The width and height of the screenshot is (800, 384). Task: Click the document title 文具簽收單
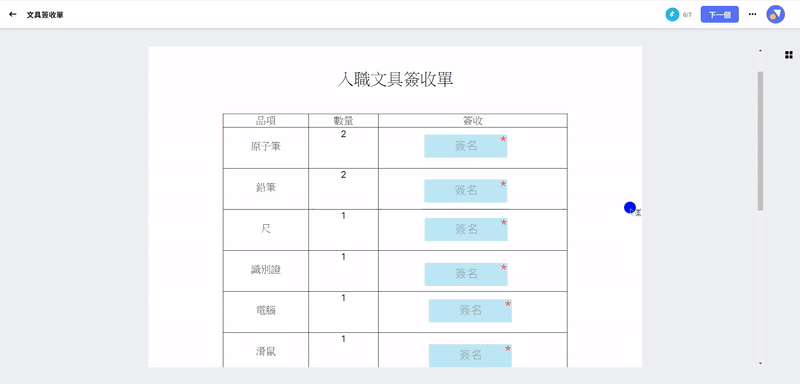point(45,15)
